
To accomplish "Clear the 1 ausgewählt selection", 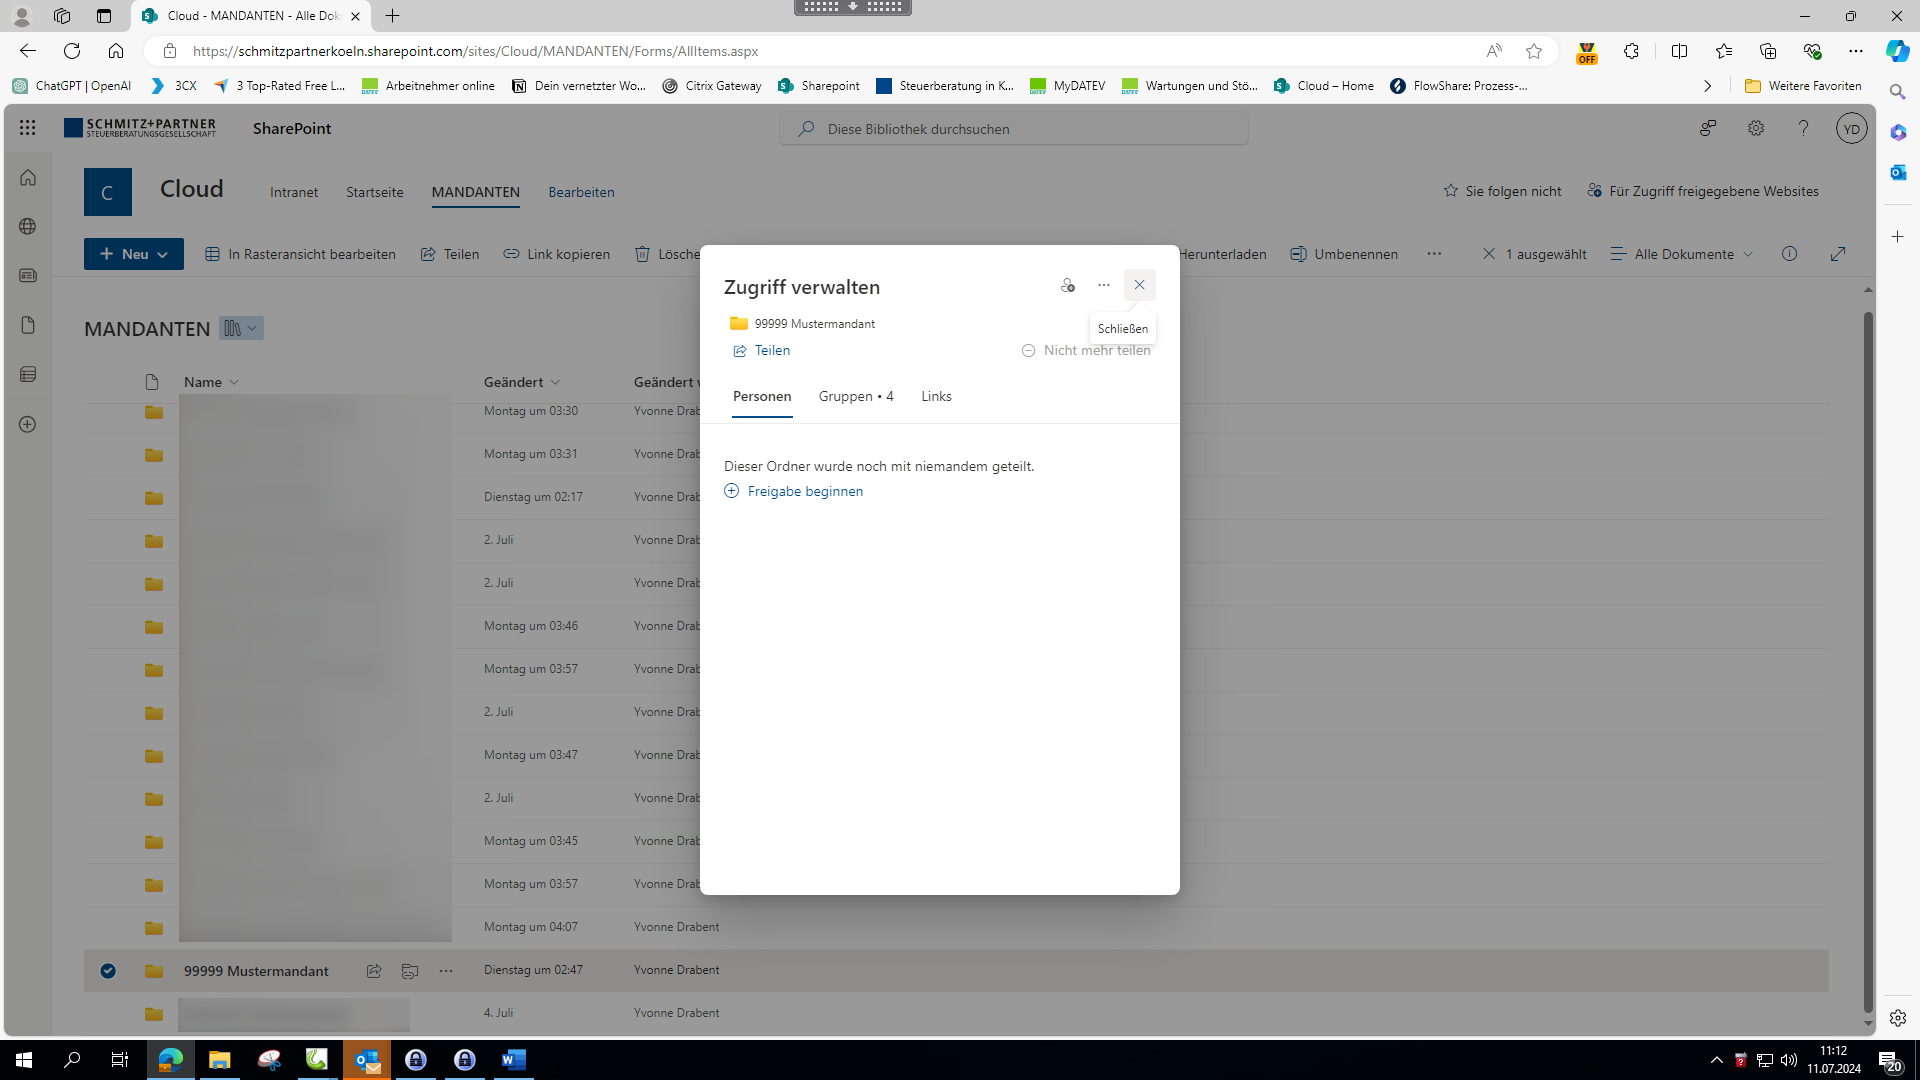I will (1489, 254).
